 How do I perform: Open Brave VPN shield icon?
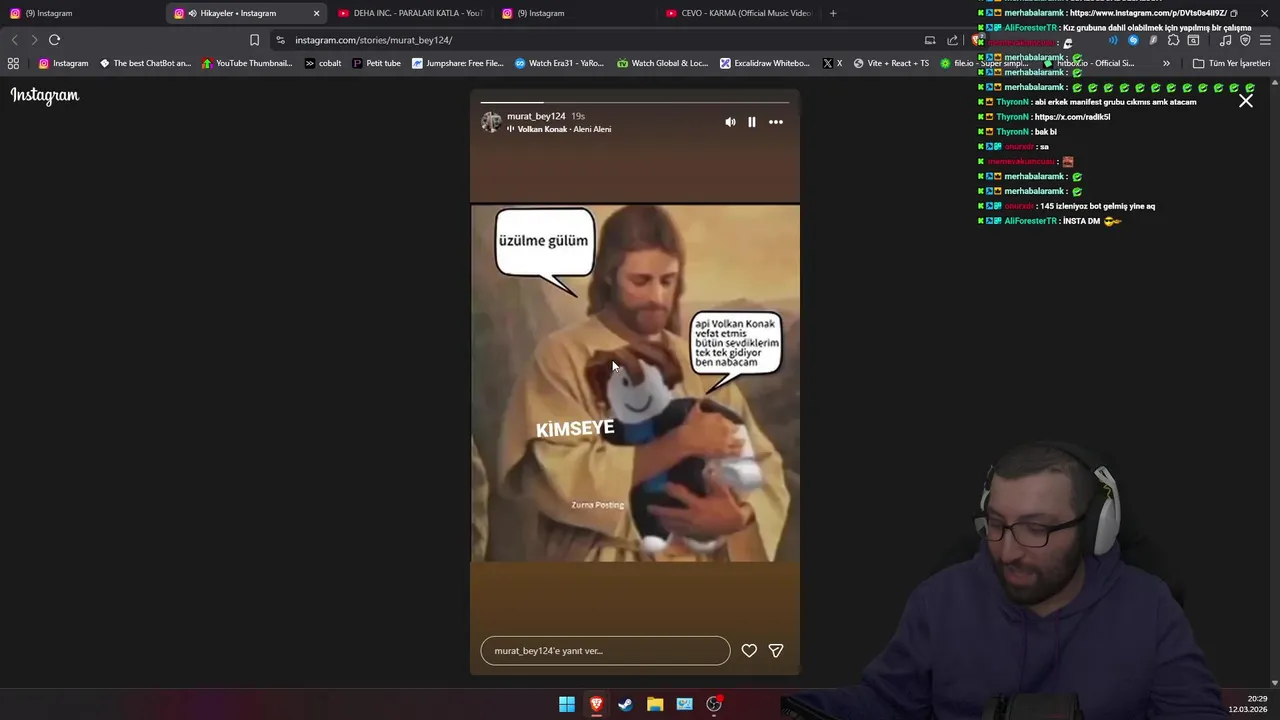tap(1245, 40)
